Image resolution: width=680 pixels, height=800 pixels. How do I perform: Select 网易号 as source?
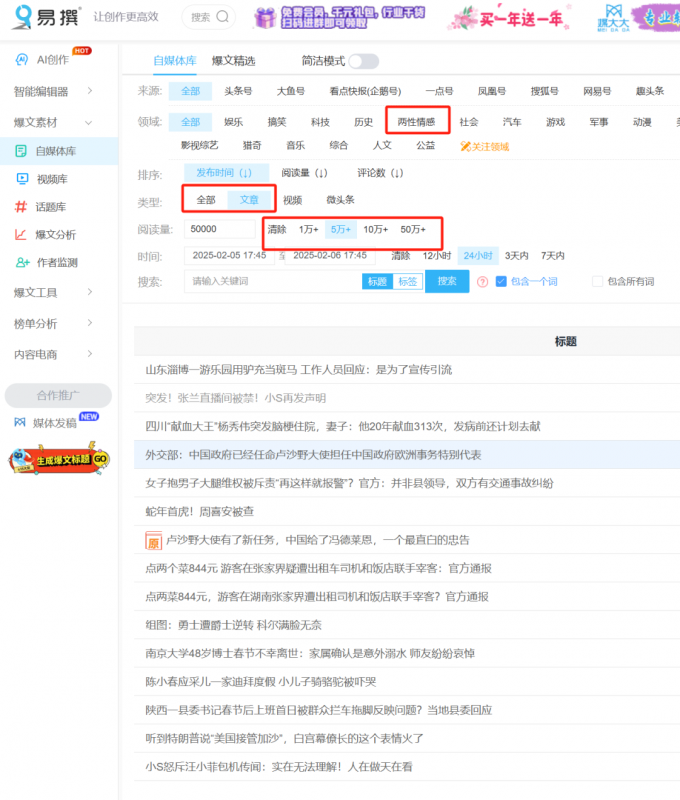[x=597, y=91]
